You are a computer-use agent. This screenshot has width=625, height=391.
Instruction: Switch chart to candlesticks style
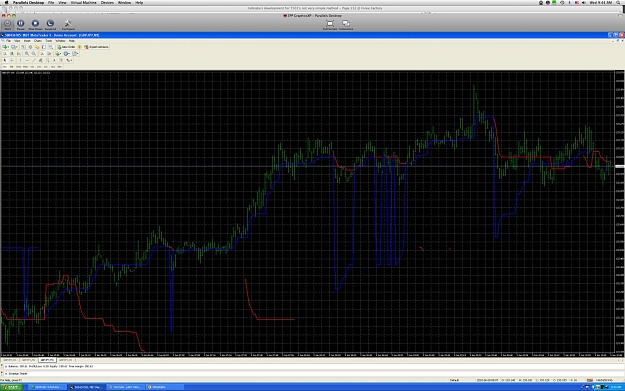coord(12,53)
